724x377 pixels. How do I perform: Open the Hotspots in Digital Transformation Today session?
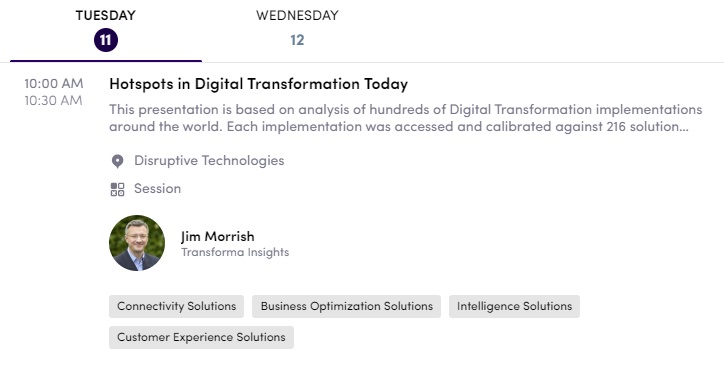pyautogui.click(x=259, y=84)
